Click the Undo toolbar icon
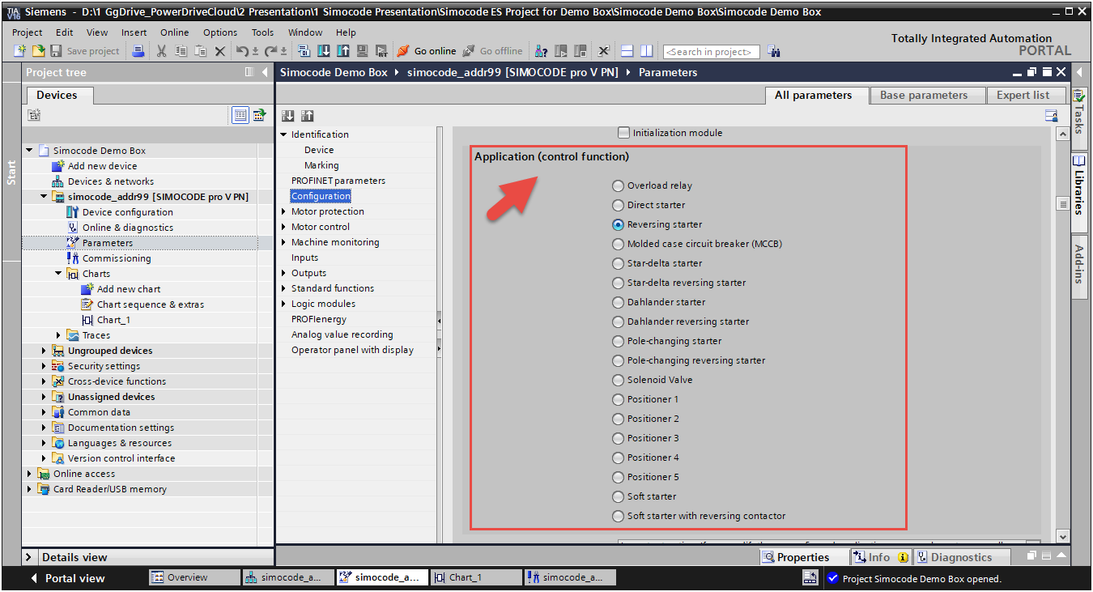 pyautogui.click(x=243, y=51)
